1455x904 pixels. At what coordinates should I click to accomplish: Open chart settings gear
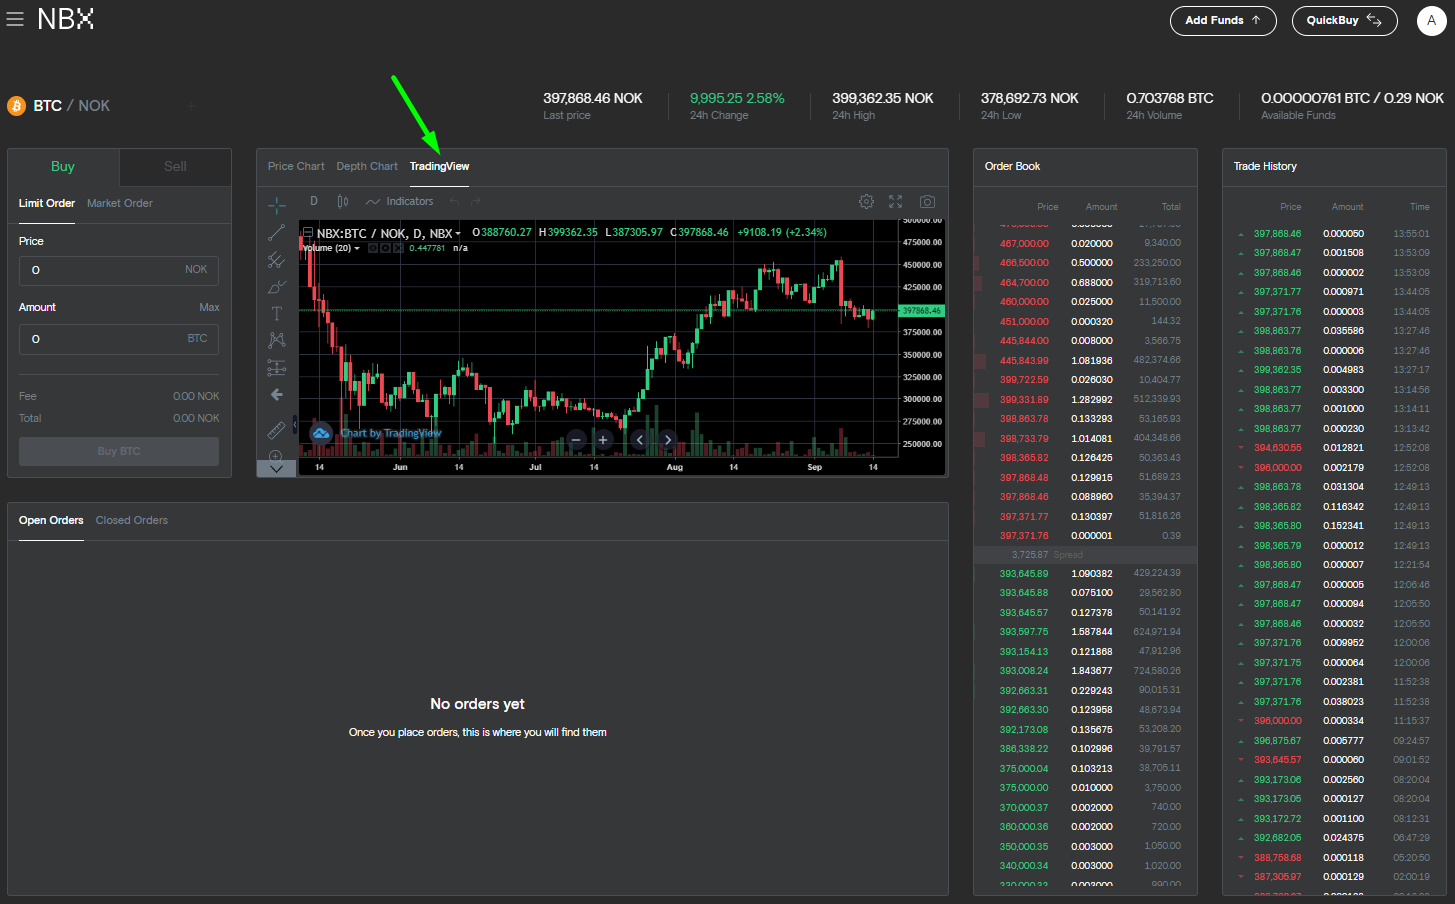tap(866, 201)
